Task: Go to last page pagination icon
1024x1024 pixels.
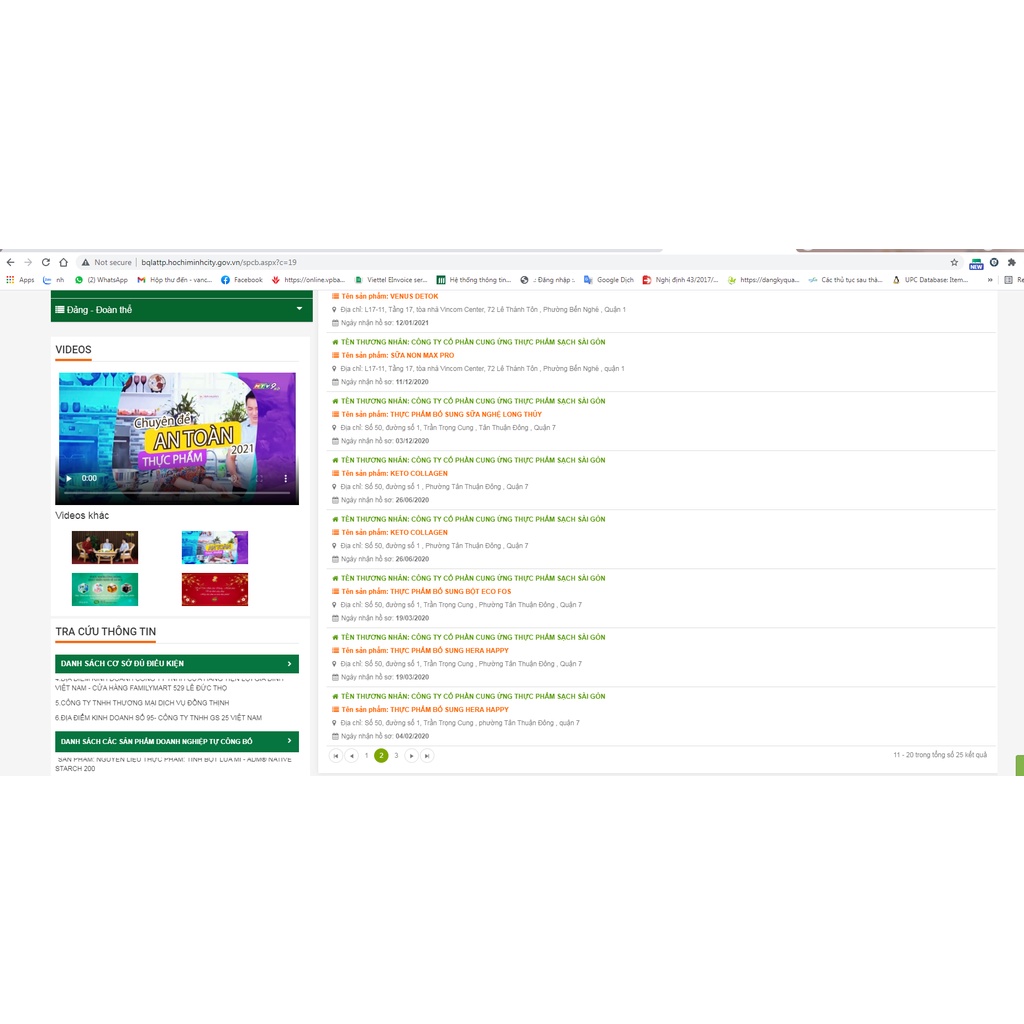Action: (x=427, y=756)
